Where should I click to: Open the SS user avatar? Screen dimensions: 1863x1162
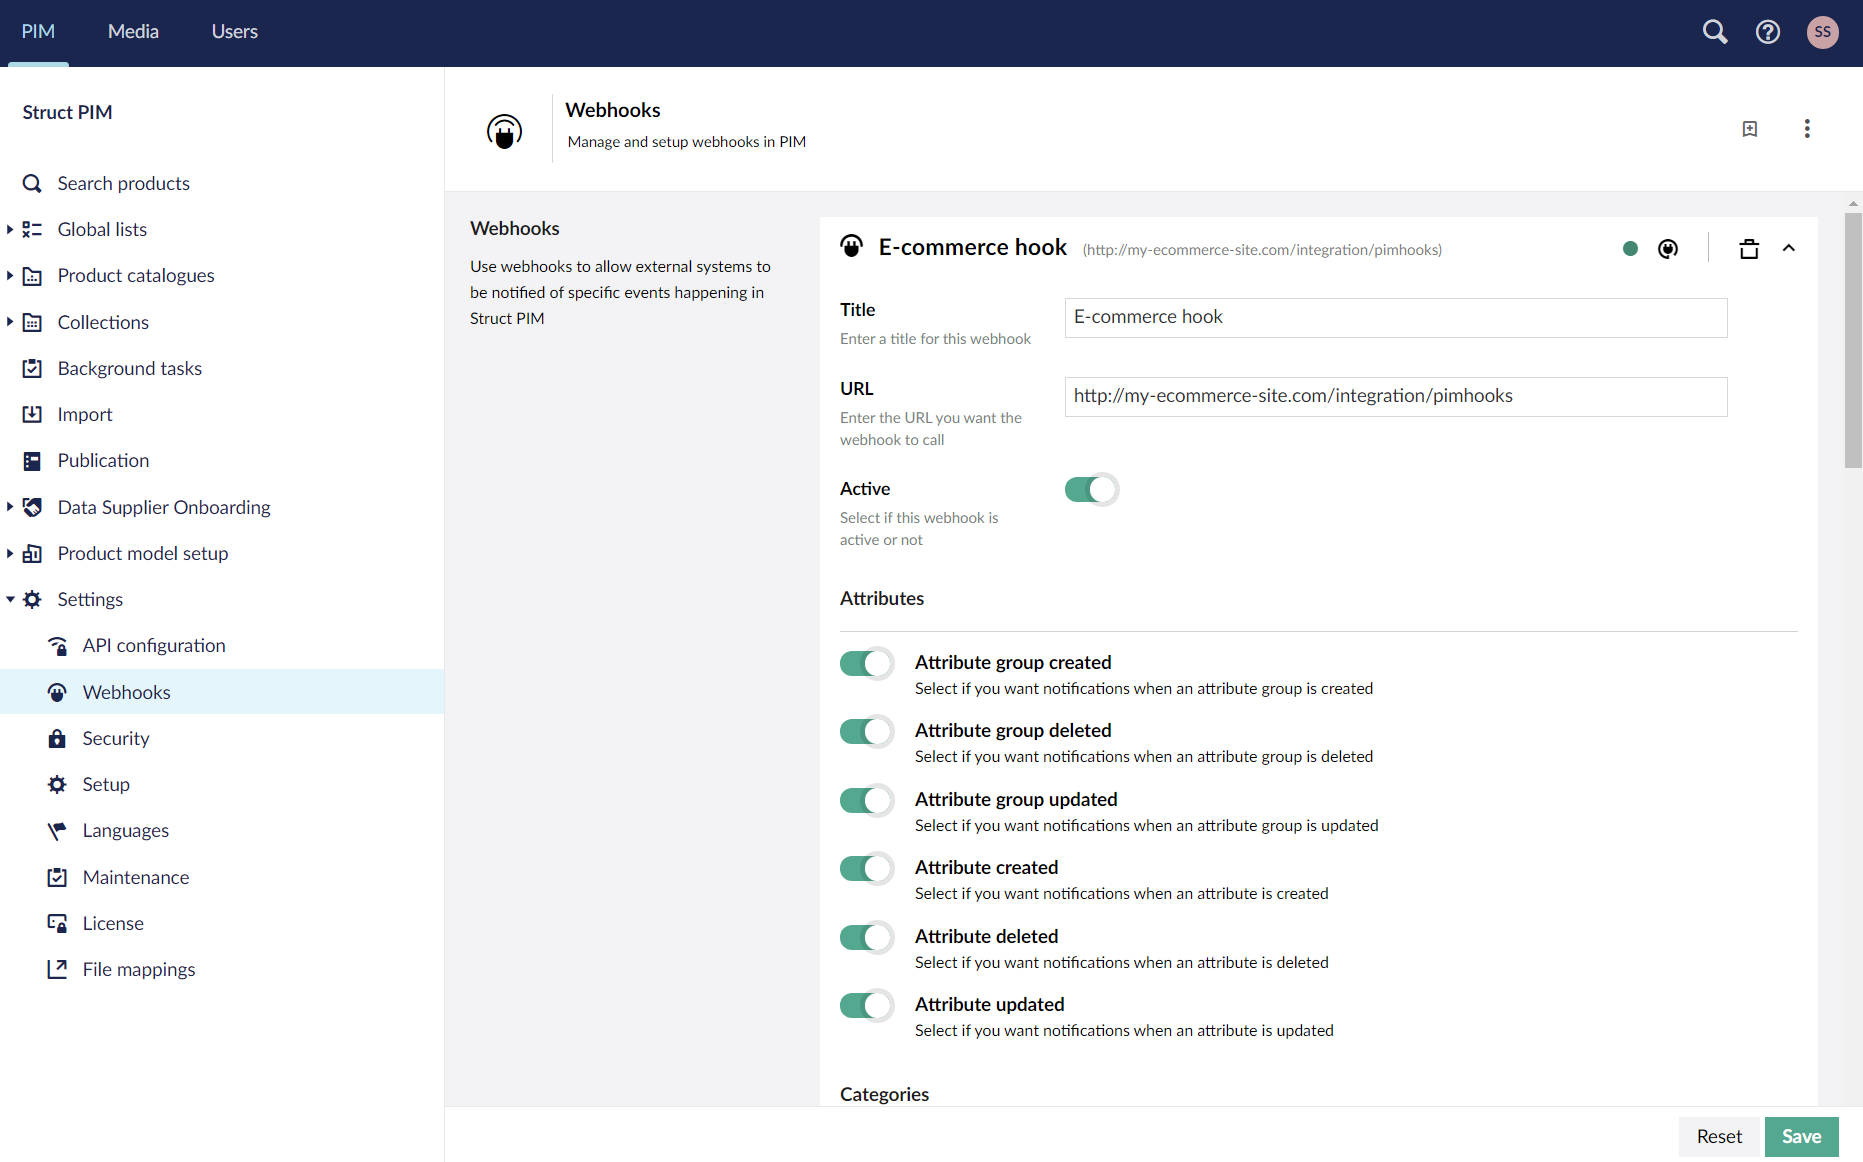[1823, 32]
